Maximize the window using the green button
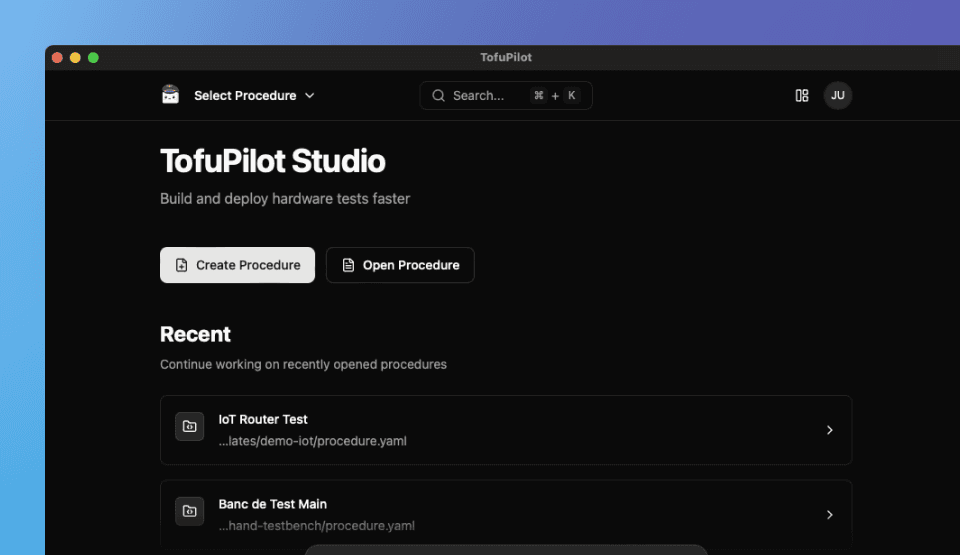The width and height of the screenshot is (960, 555). point(94,58)
